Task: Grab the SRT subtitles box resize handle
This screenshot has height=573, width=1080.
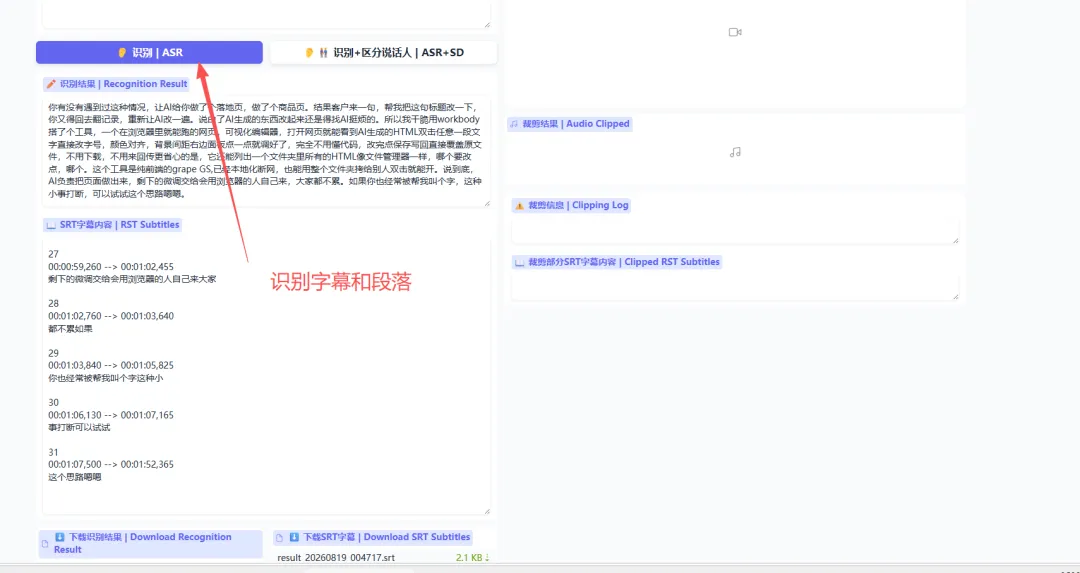Action: pos(487,510)
